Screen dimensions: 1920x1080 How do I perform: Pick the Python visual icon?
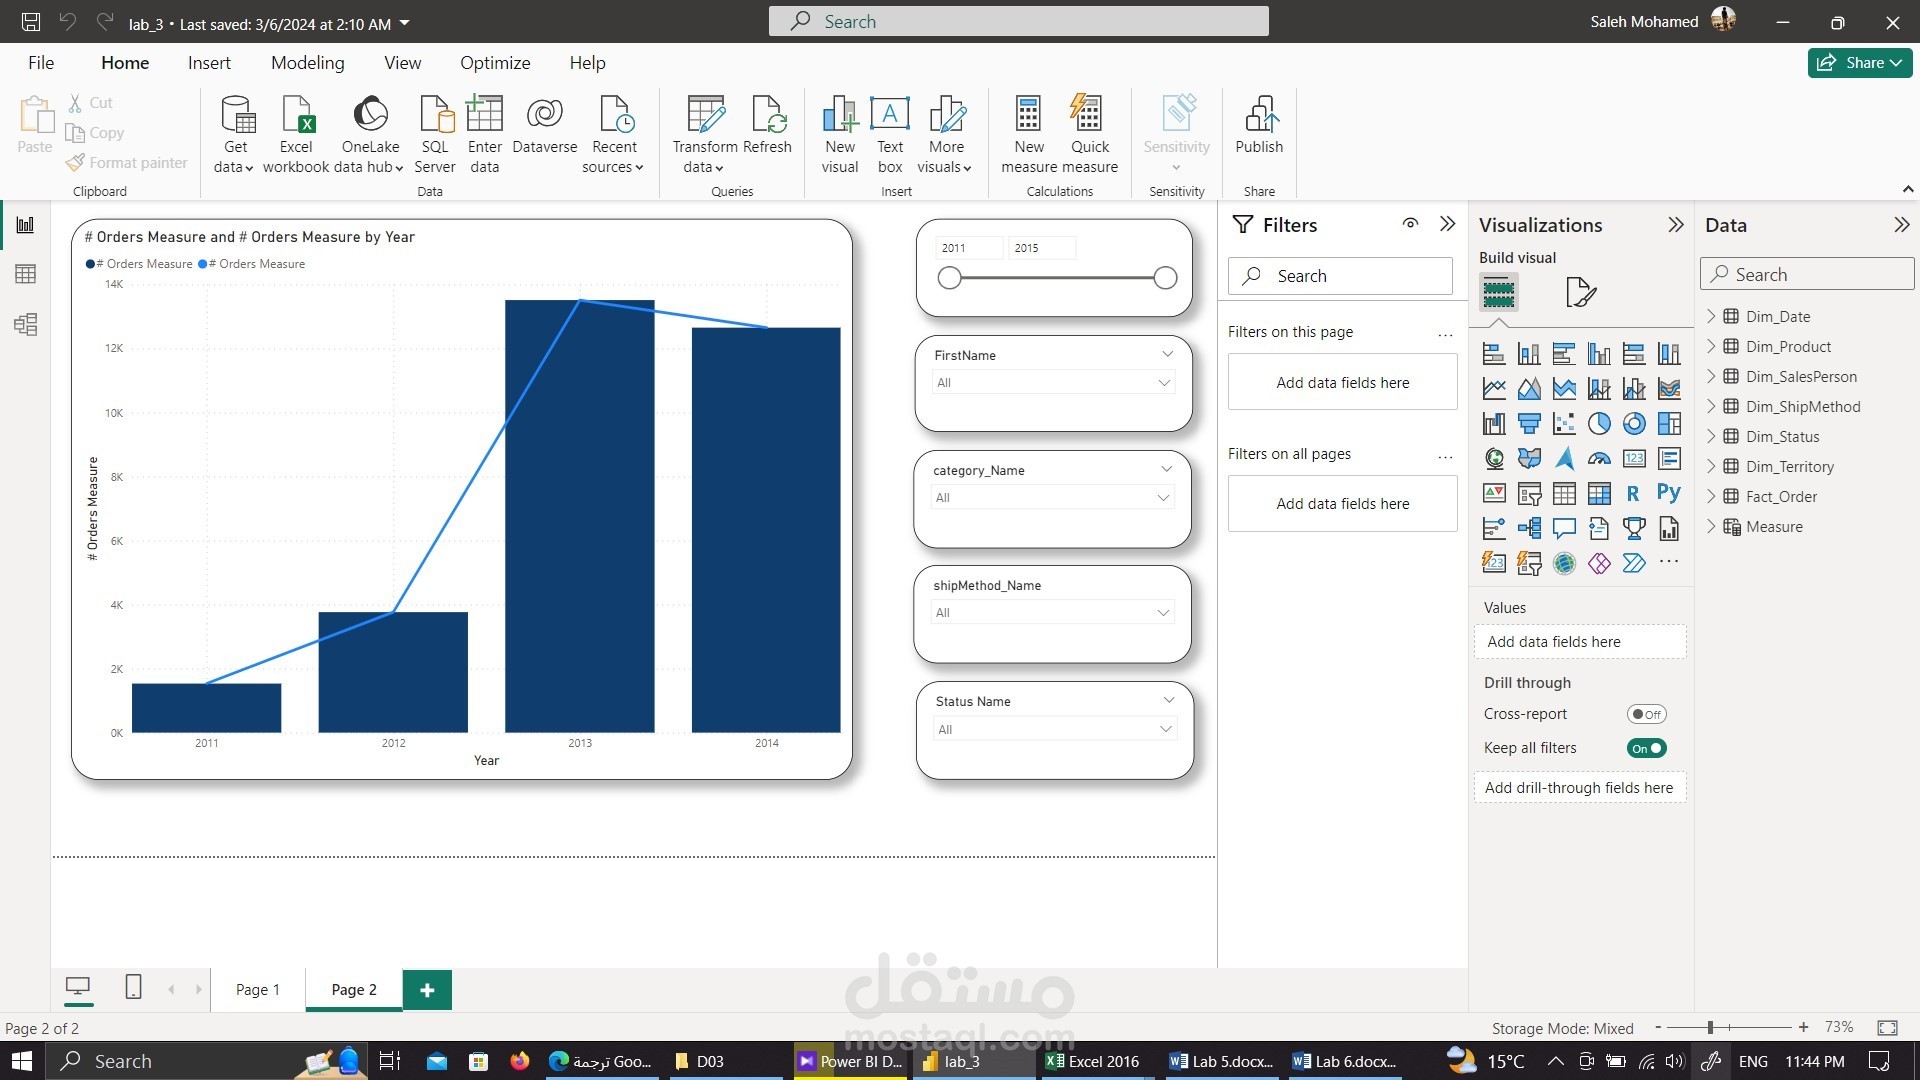pos(1668,493)
